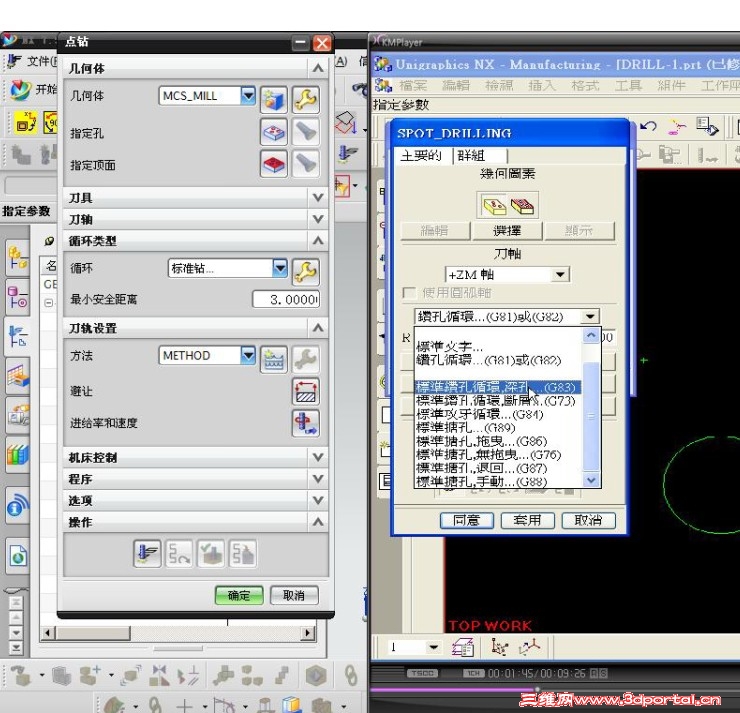Select 標準鑽孔循環,深孔 (G83) list entry
This screenshot has height=713, width=740.
pyautogui.click(x=498, y=387)
